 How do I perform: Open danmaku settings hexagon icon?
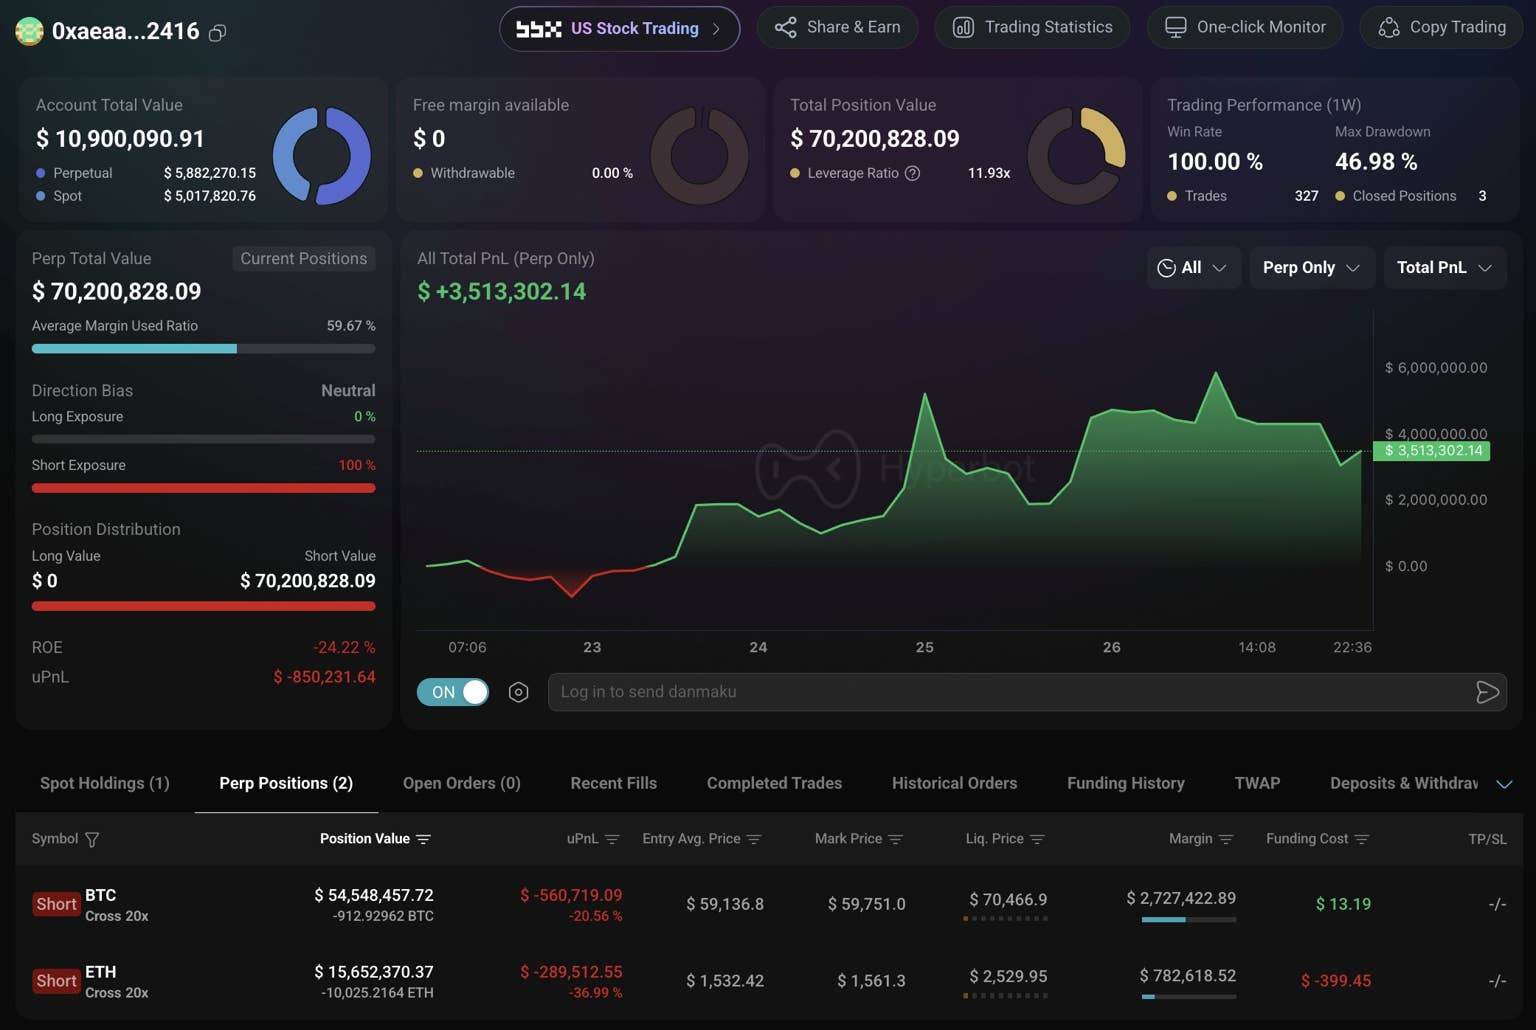[518, 692]
